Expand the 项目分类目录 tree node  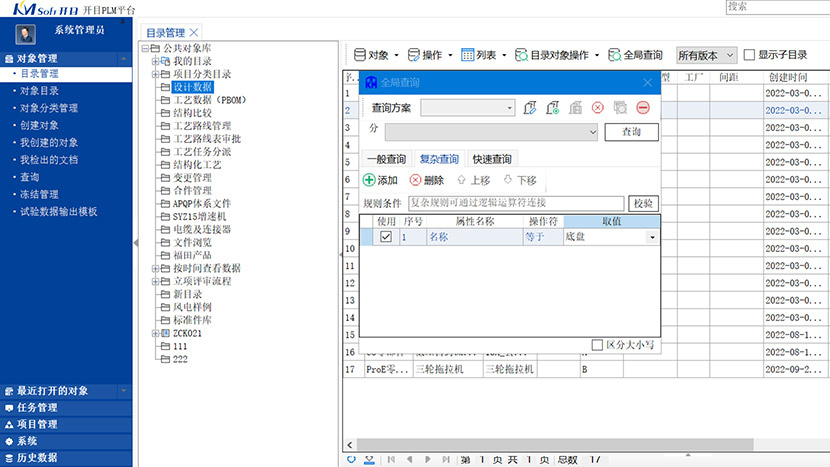(155, 74)
